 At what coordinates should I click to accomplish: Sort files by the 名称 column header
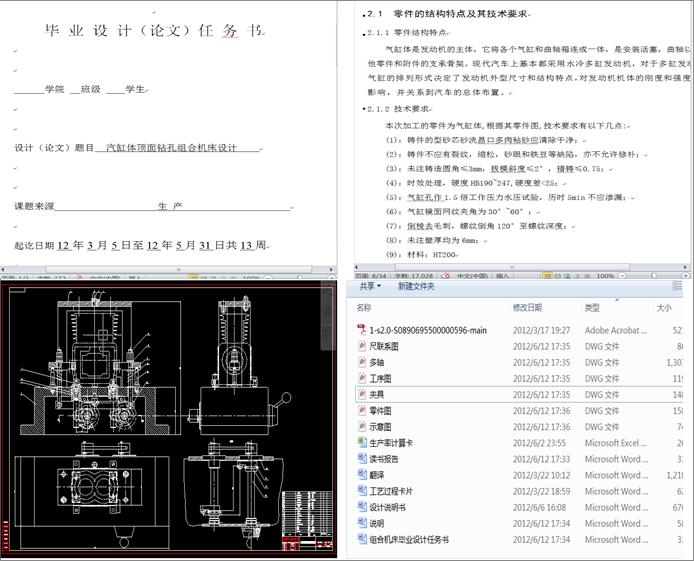(364, 307)
